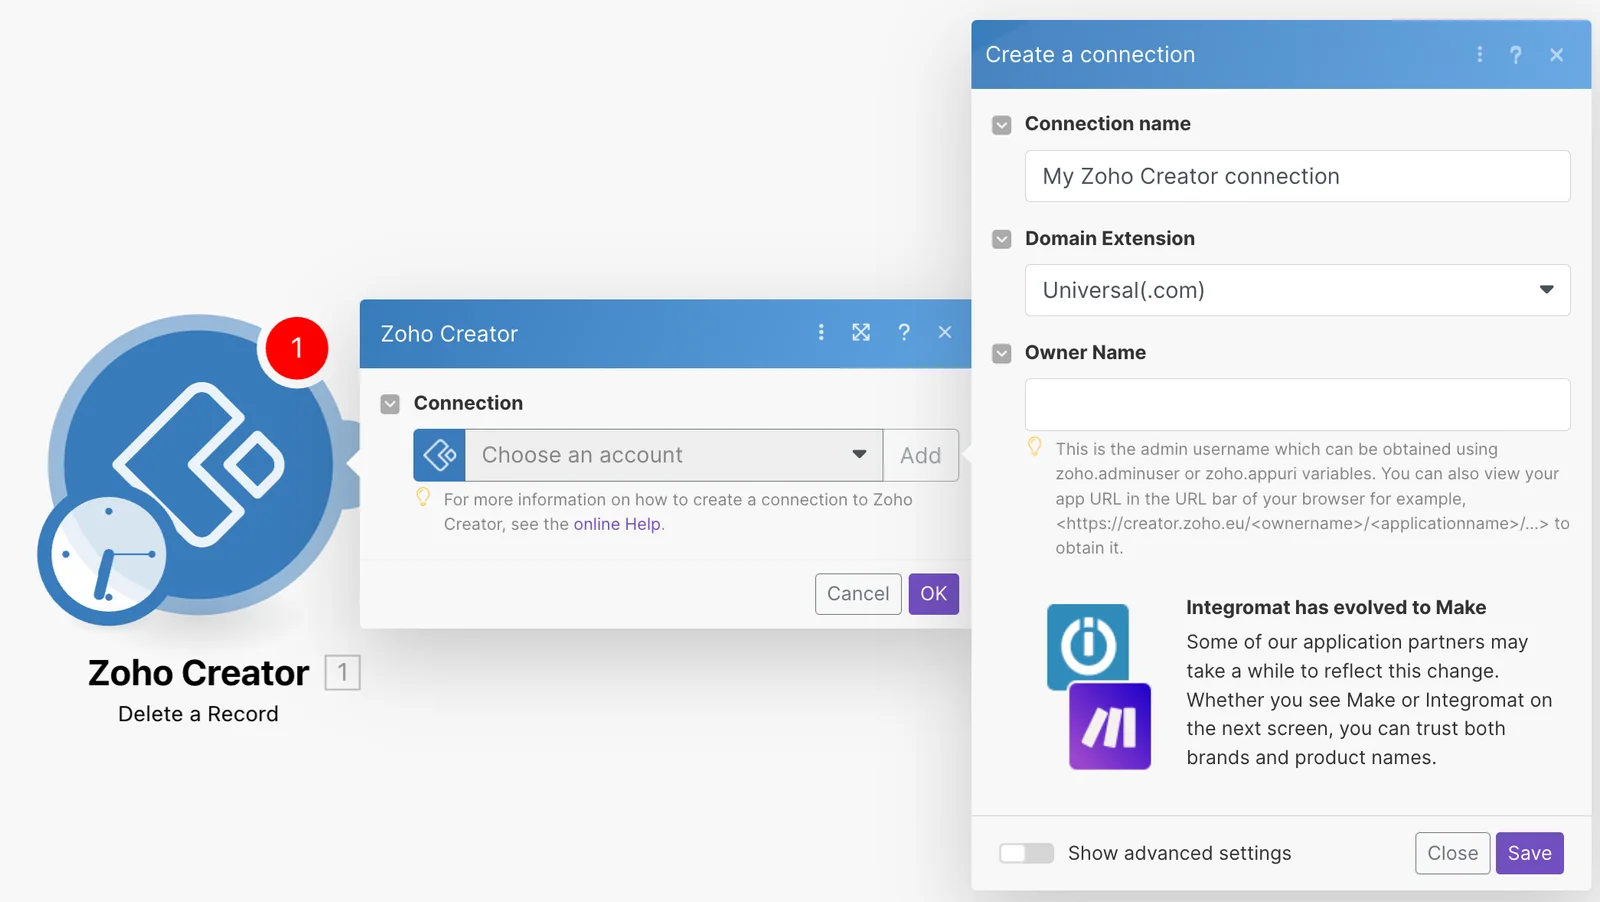Open the Domain Extension dropdown
This screenshot has width=1600, height=902.
click(x=1297, y=290)
